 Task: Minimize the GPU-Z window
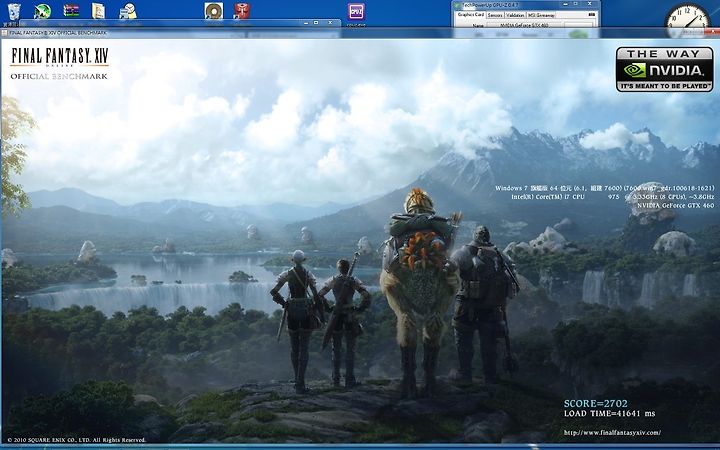tap(565, 4)
